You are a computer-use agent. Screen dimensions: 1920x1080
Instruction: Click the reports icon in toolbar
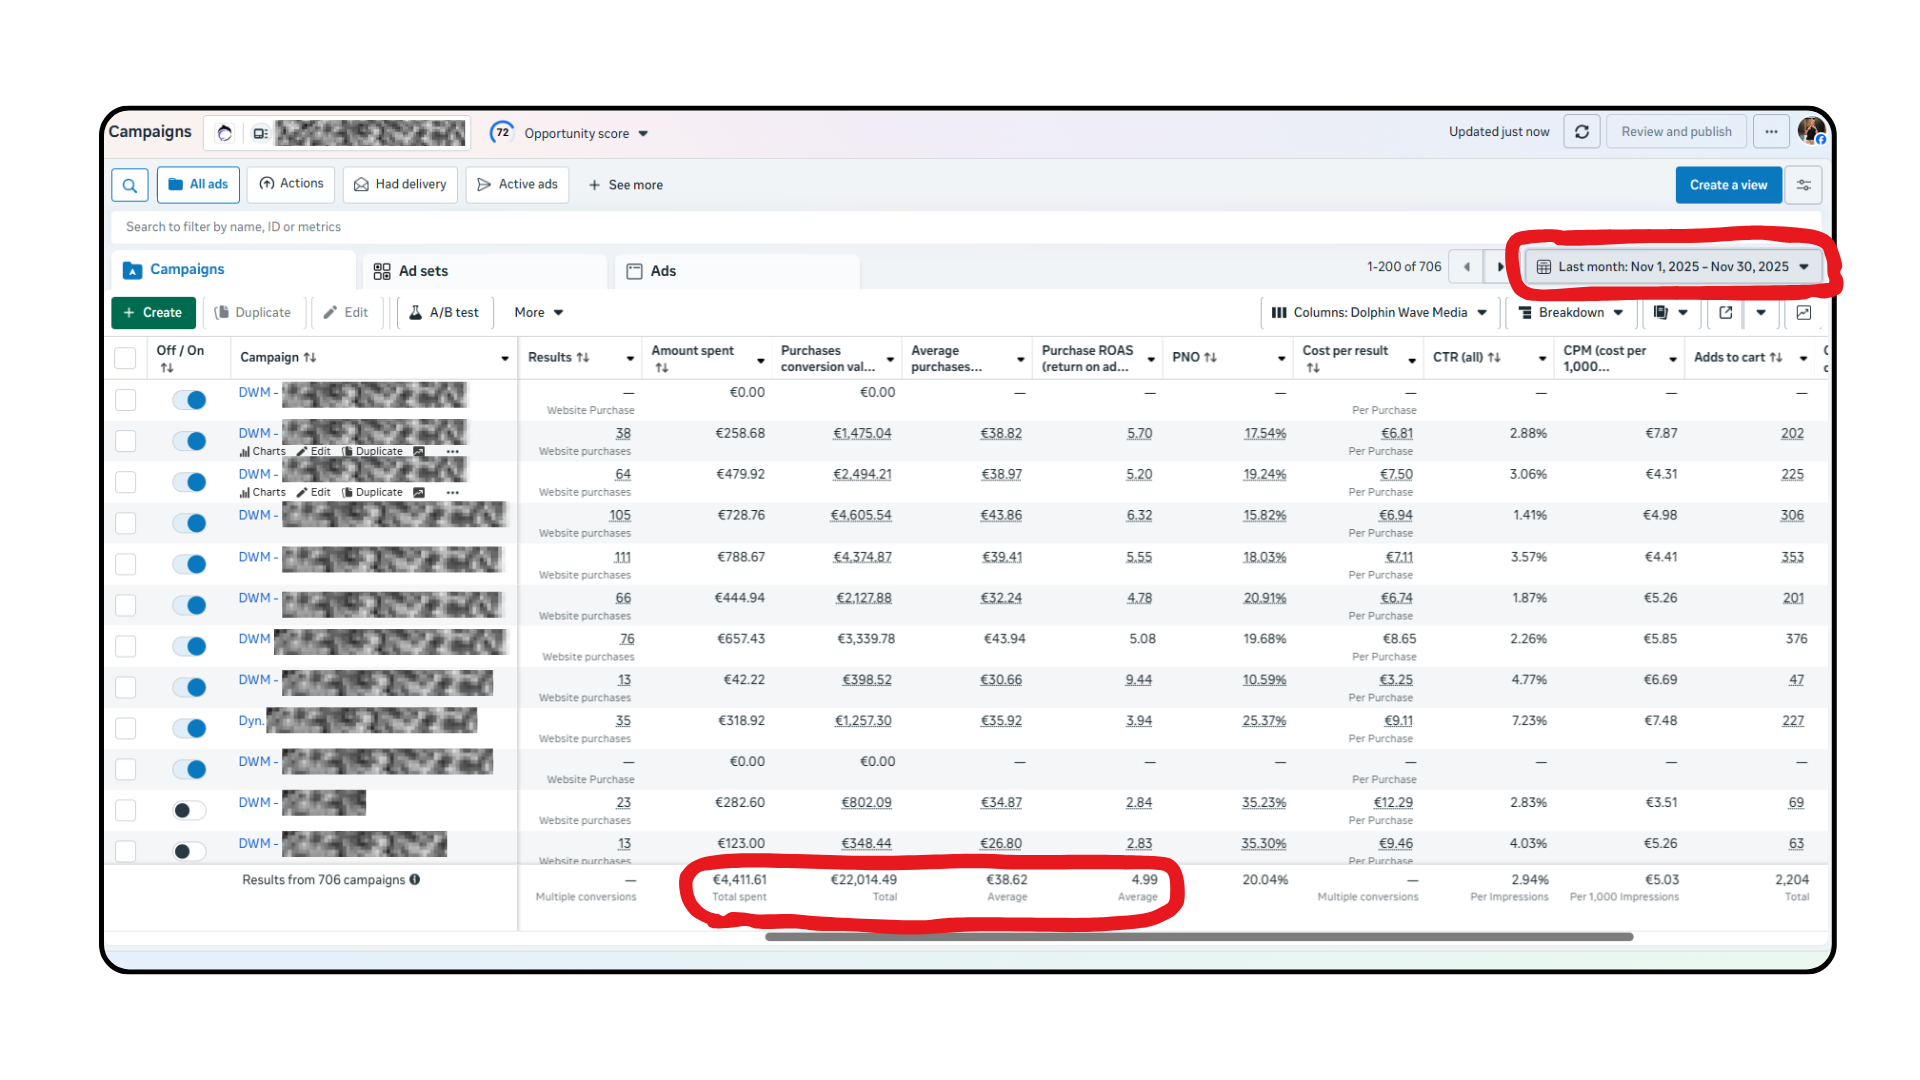(x=1661, y=313)
